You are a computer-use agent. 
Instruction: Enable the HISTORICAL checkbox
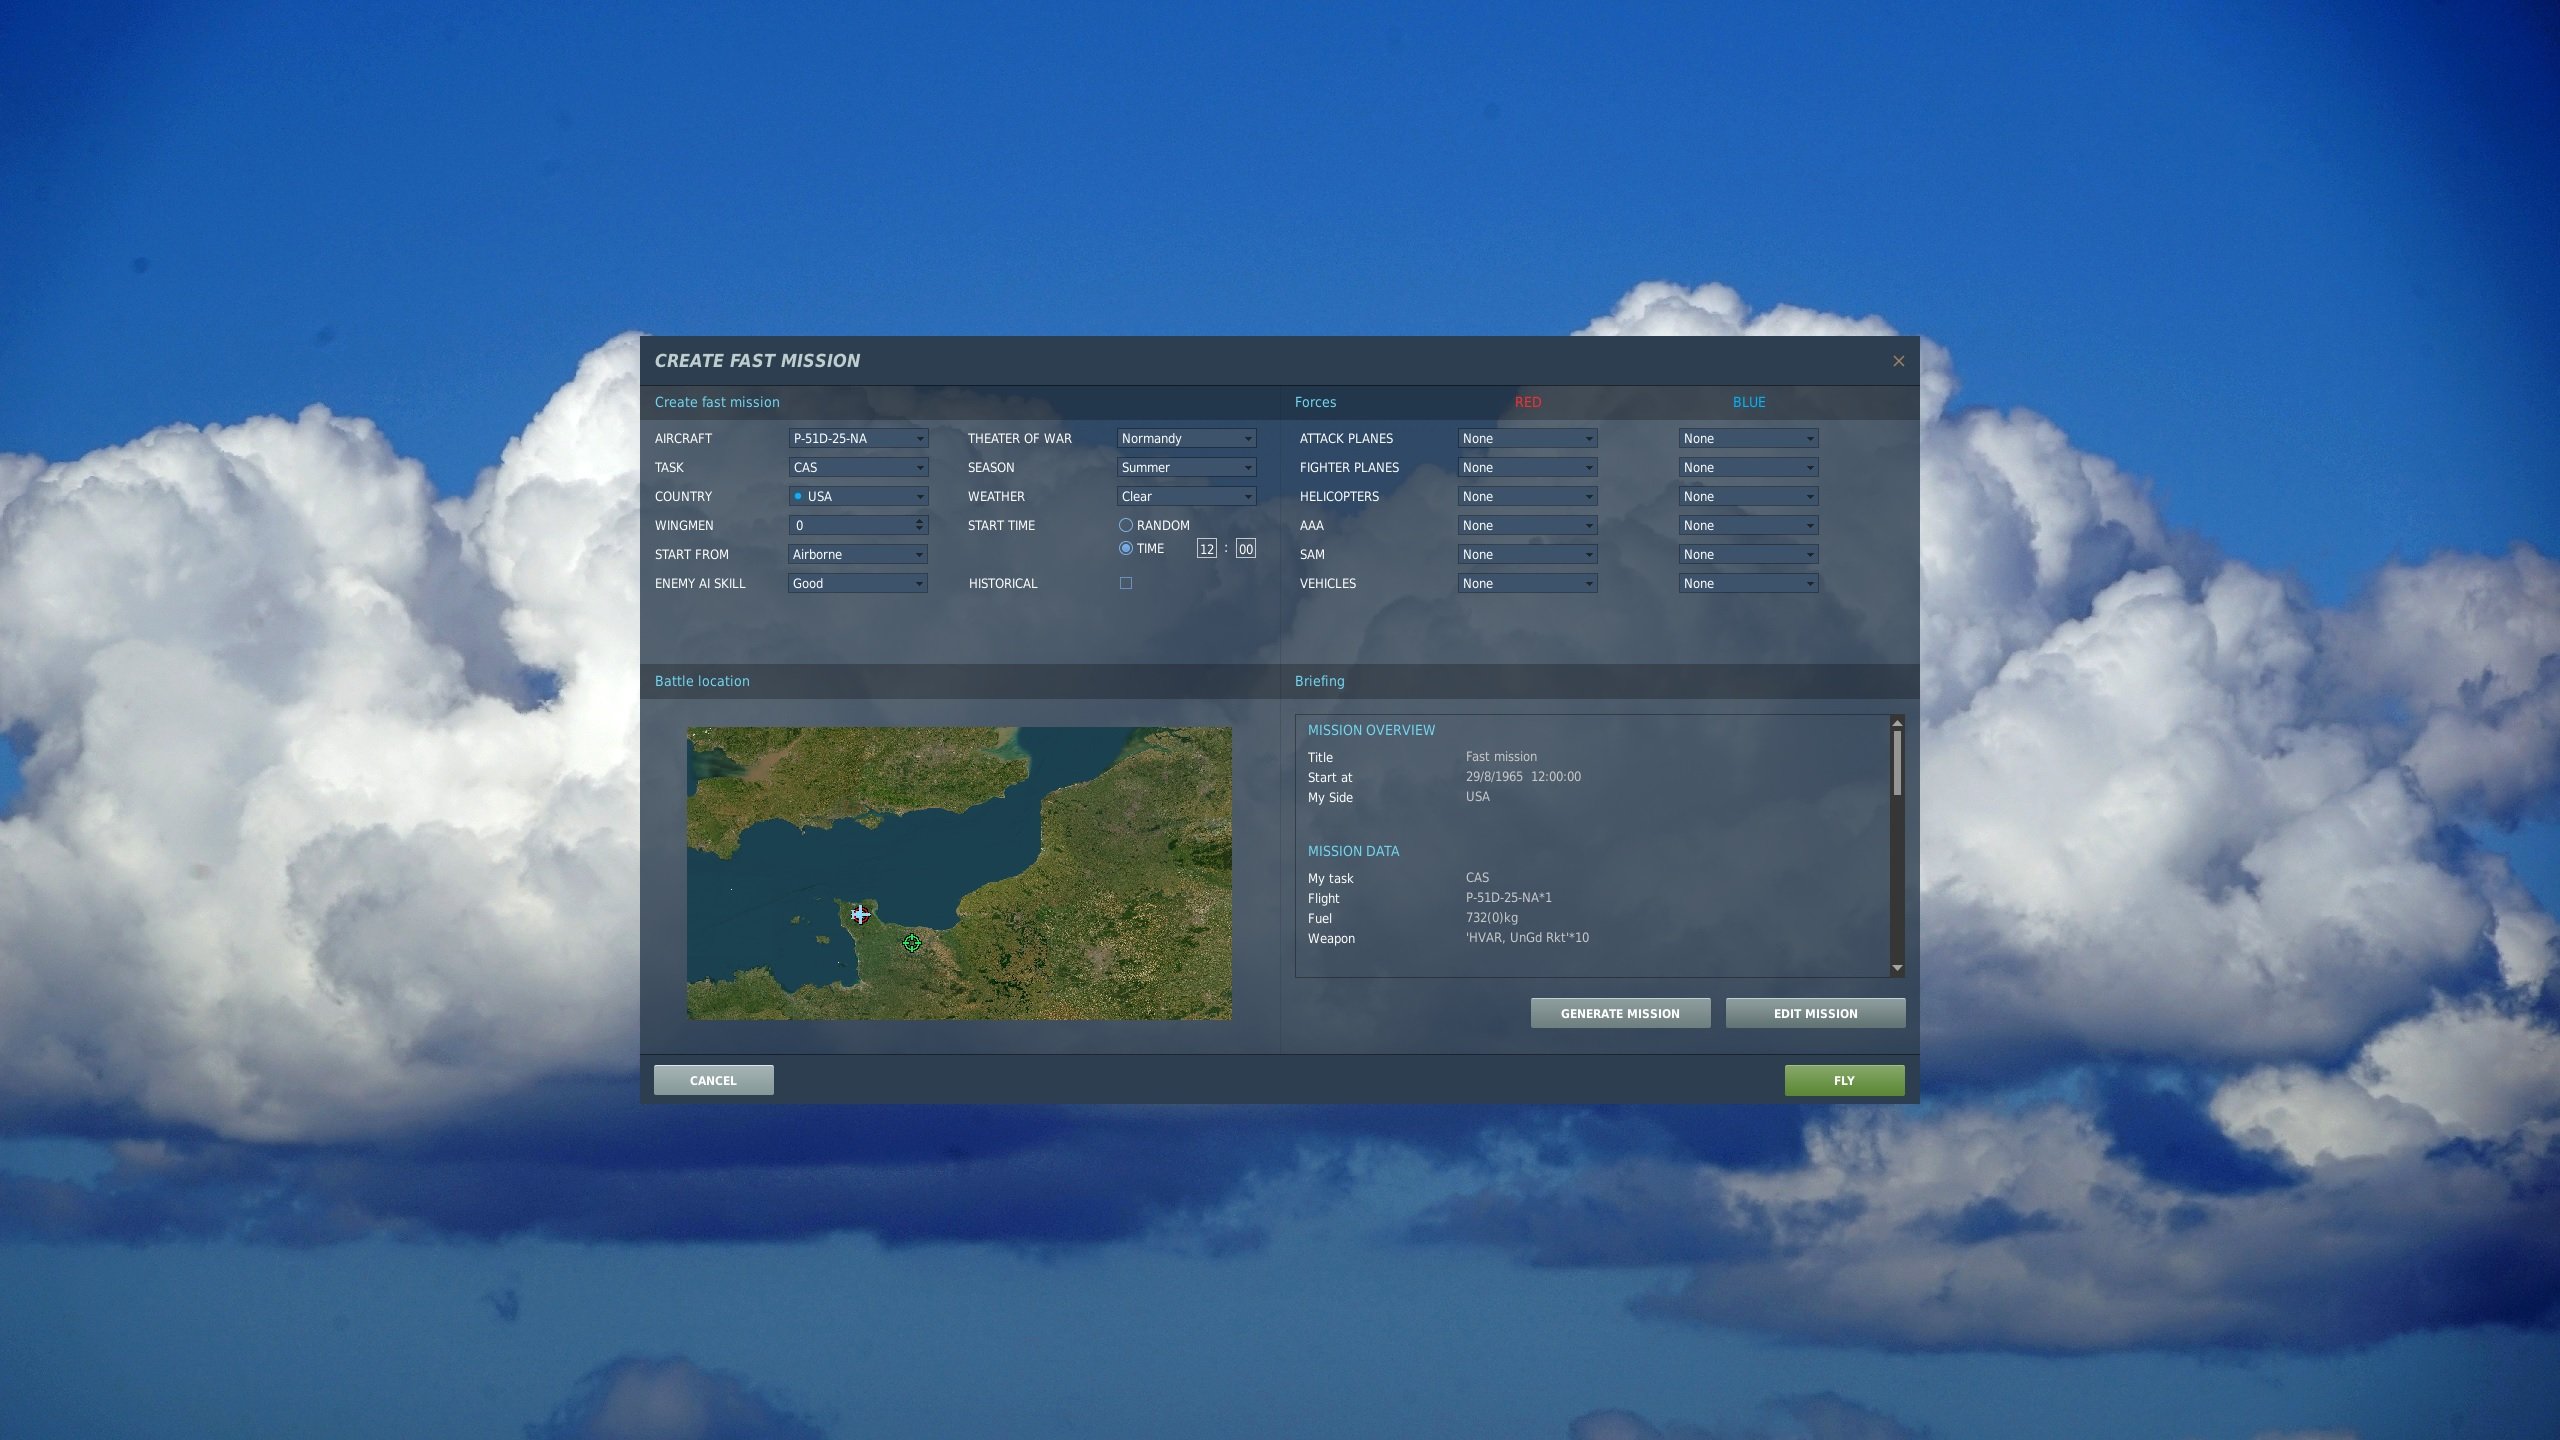click(1126, 583)
